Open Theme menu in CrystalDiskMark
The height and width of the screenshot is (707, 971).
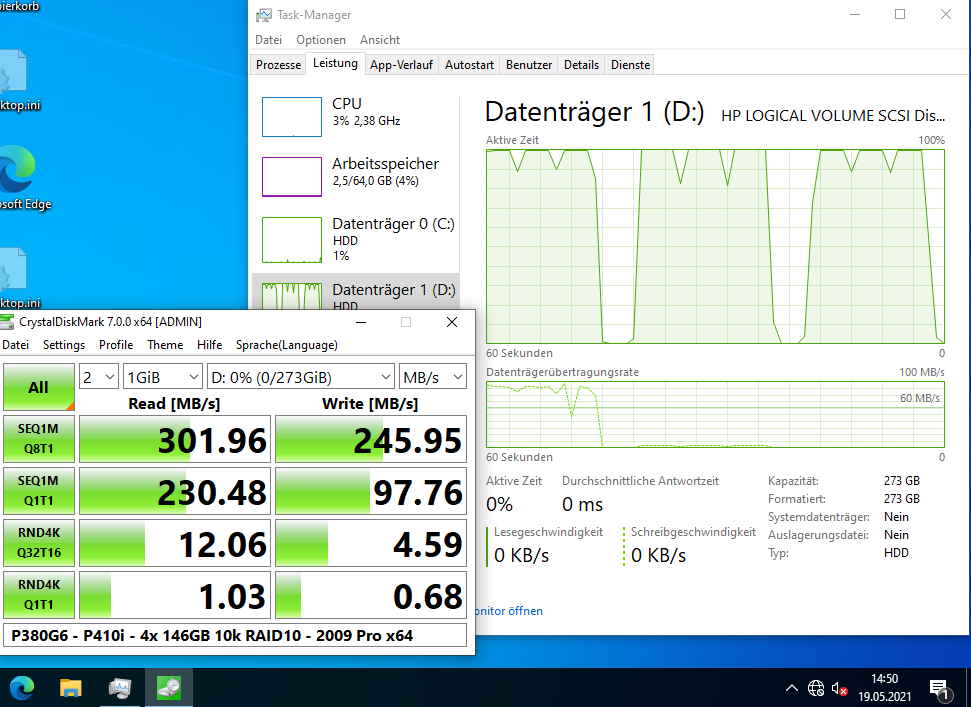[165, 345]
